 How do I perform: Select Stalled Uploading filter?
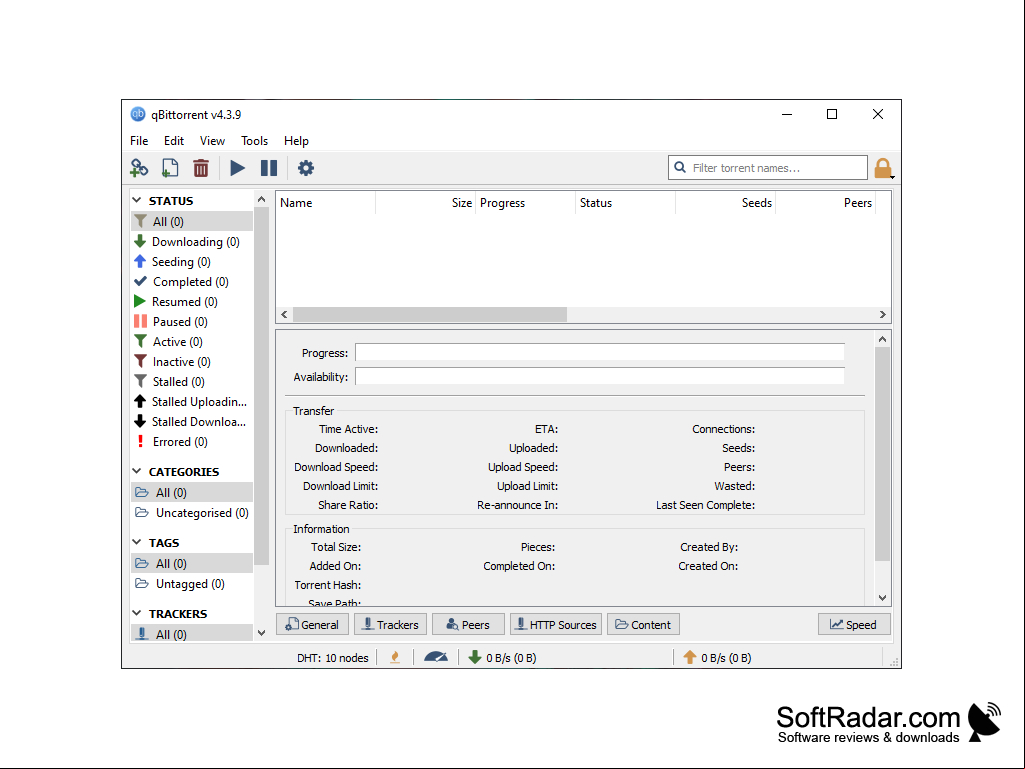click(x=192, y=402)
